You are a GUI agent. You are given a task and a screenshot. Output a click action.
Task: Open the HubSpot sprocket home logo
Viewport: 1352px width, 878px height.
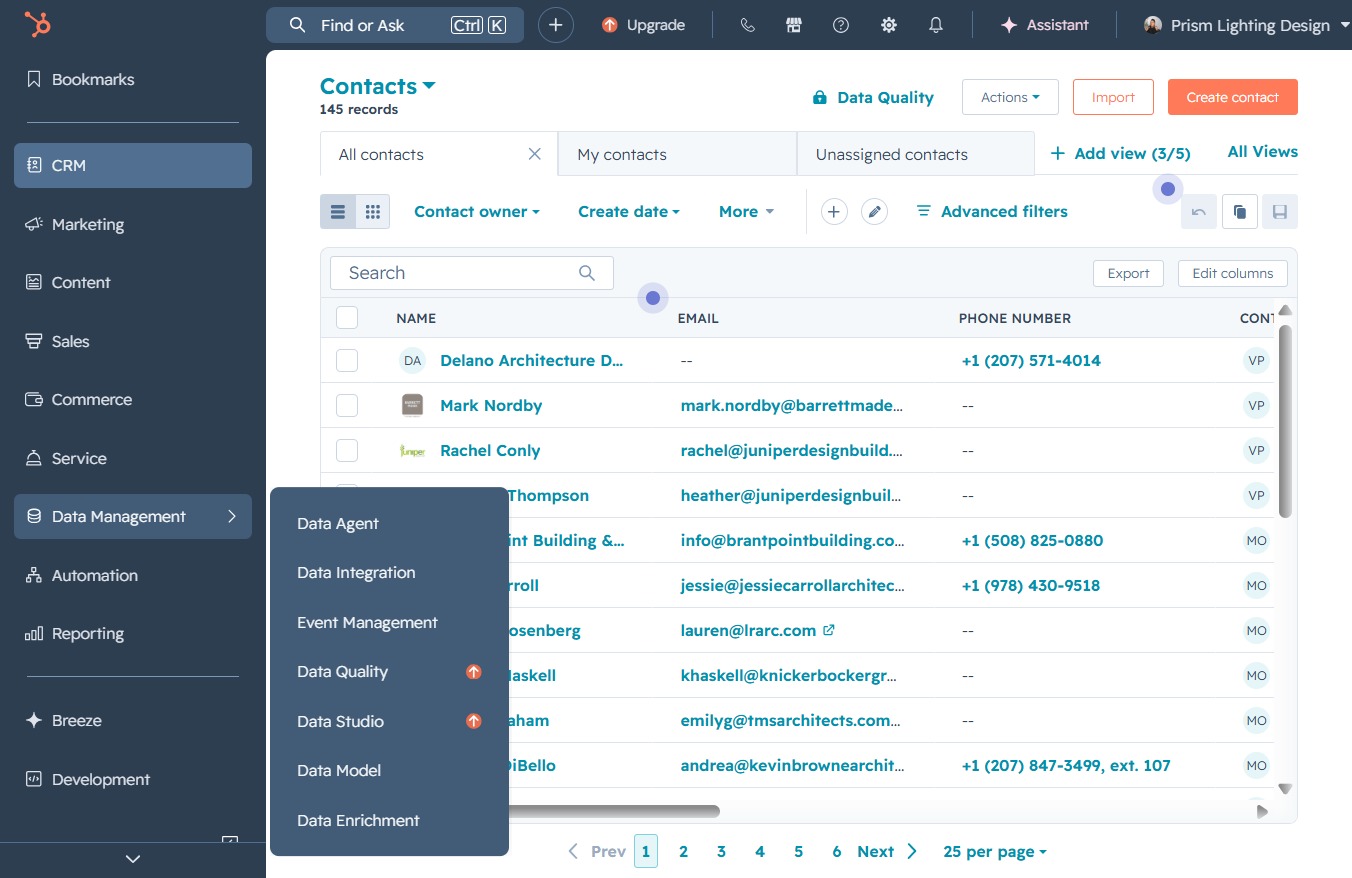coord(38,24)
